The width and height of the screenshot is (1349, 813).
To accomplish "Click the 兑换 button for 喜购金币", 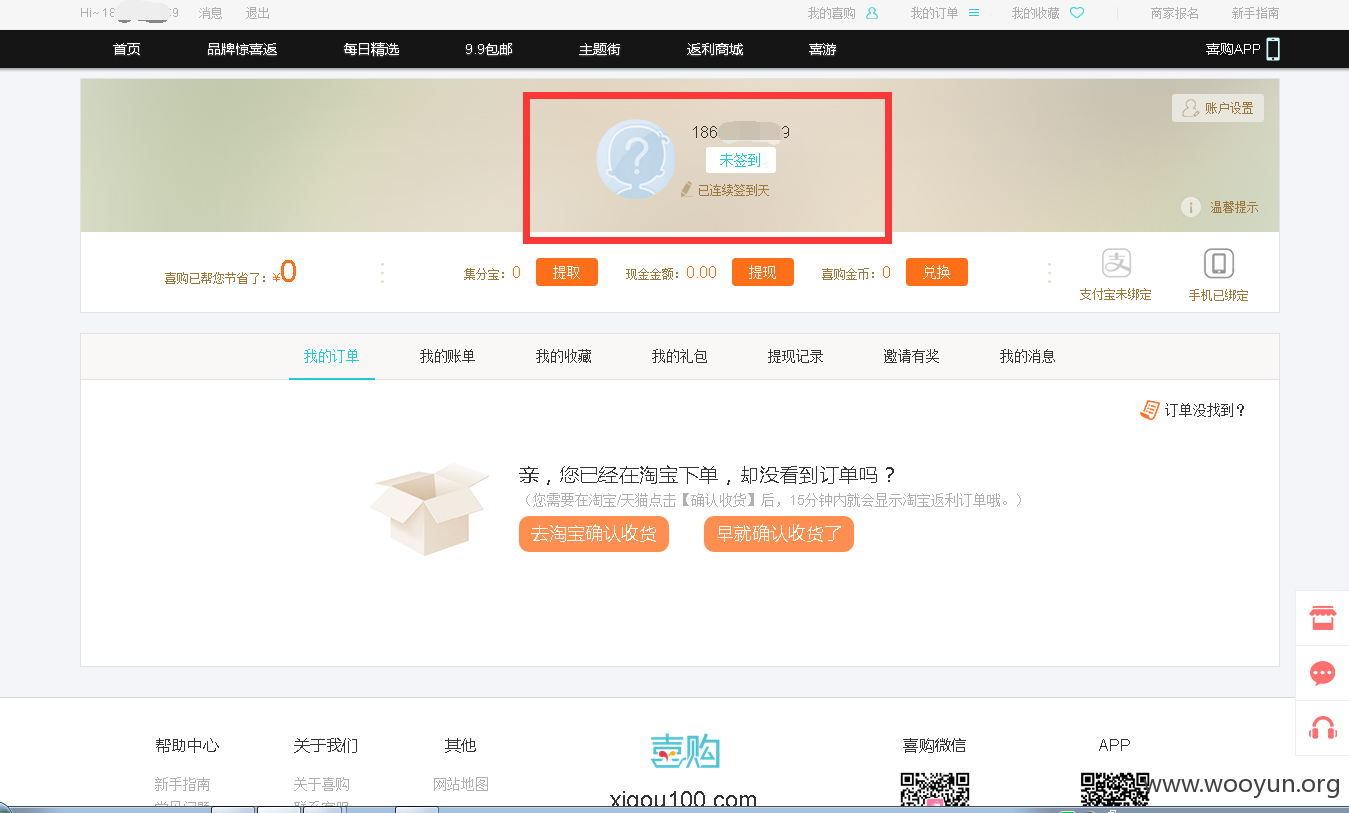I will coord(937,272).
